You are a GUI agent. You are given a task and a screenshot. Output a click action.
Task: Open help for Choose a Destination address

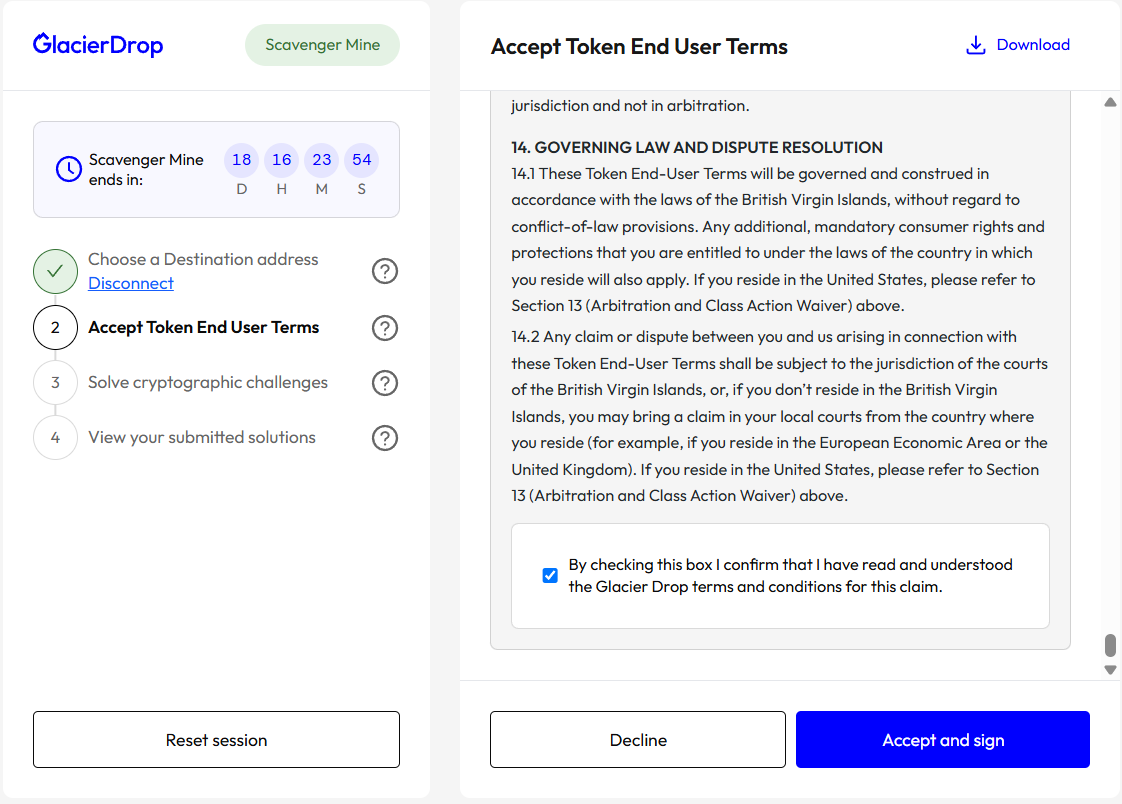click(384, 271)
